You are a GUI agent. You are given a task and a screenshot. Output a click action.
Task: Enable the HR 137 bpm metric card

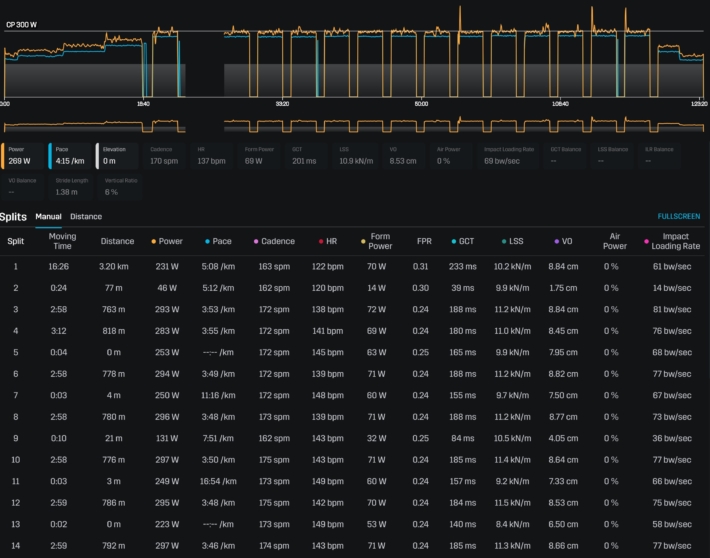click(213, 154)
